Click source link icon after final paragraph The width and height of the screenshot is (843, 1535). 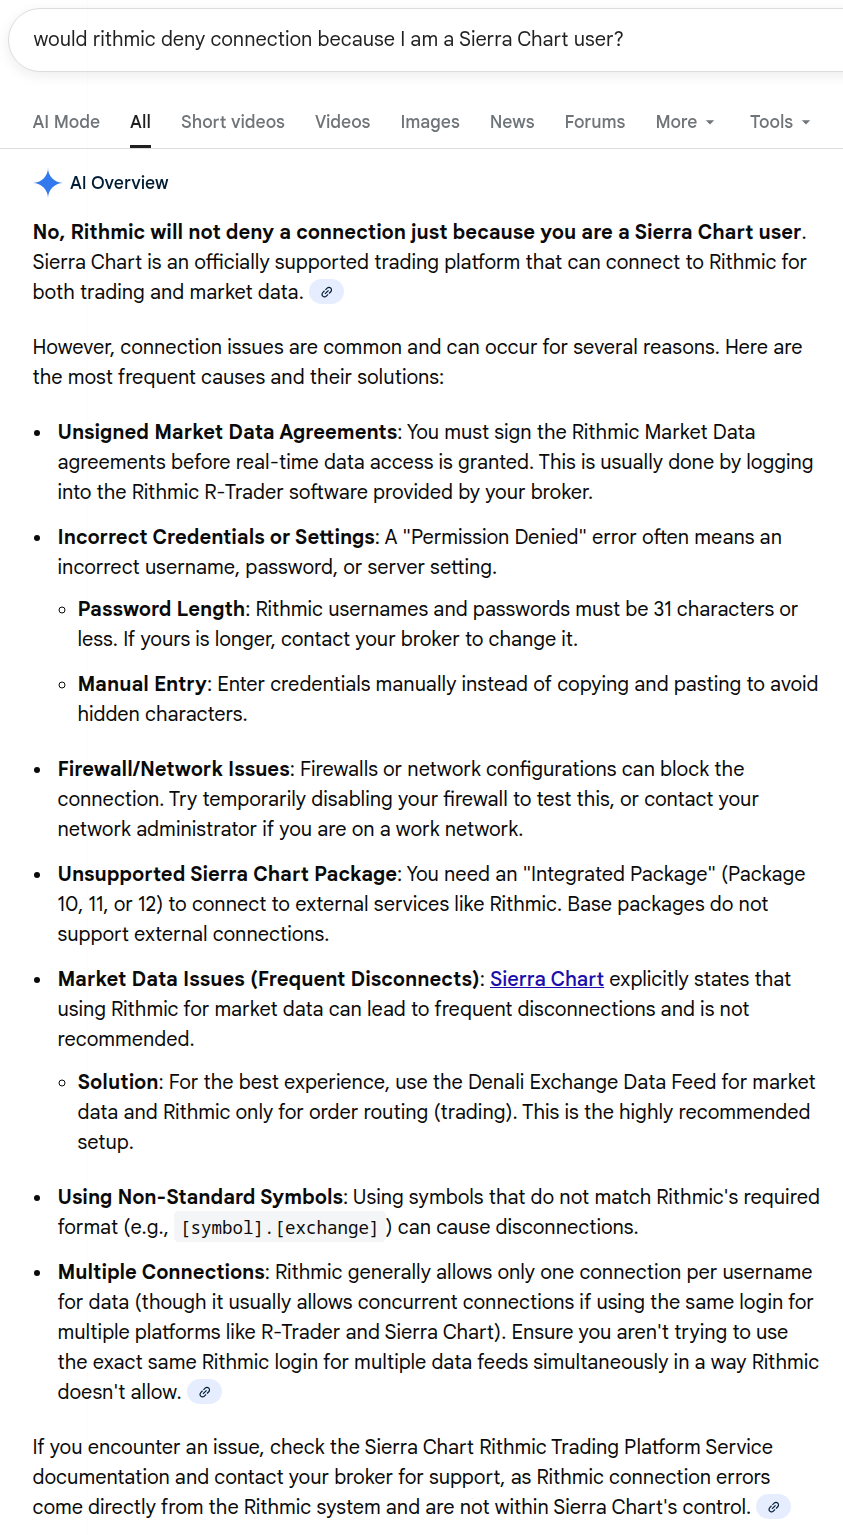click(x=773, y=1507)
